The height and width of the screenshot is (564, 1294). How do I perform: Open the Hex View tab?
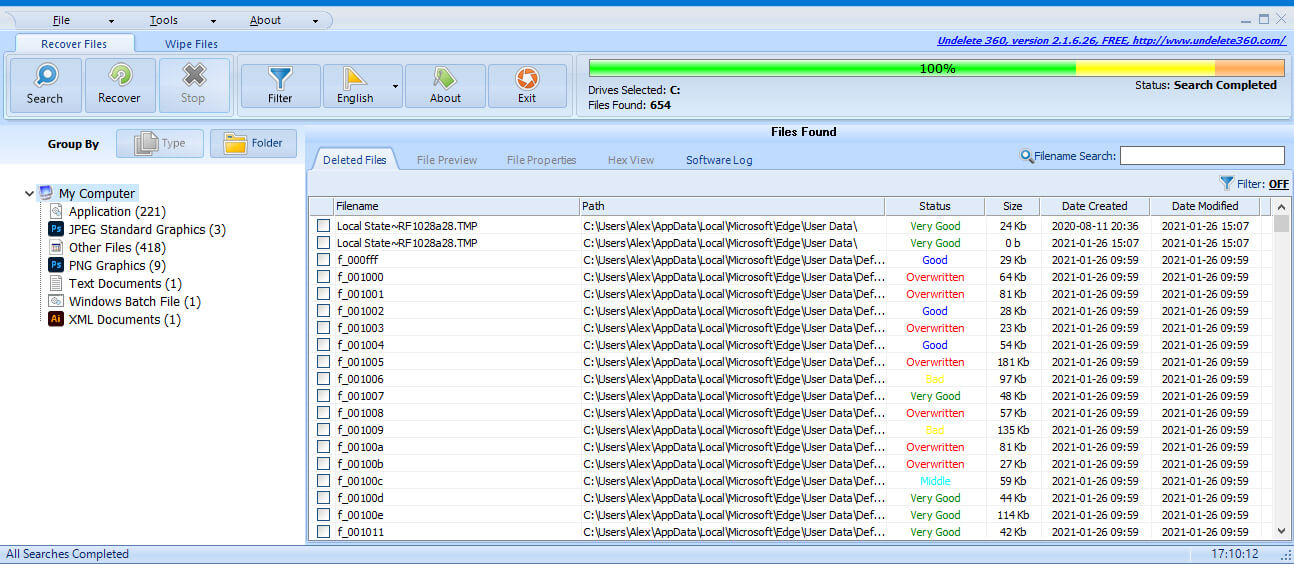click(631, 159)
